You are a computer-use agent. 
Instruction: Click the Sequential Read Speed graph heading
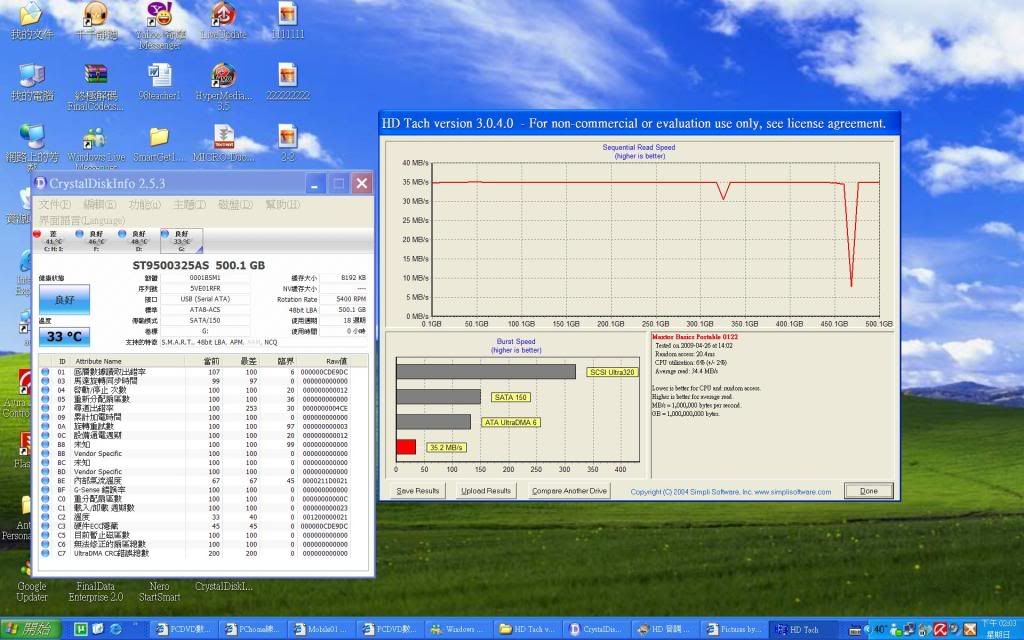point(639,148)
